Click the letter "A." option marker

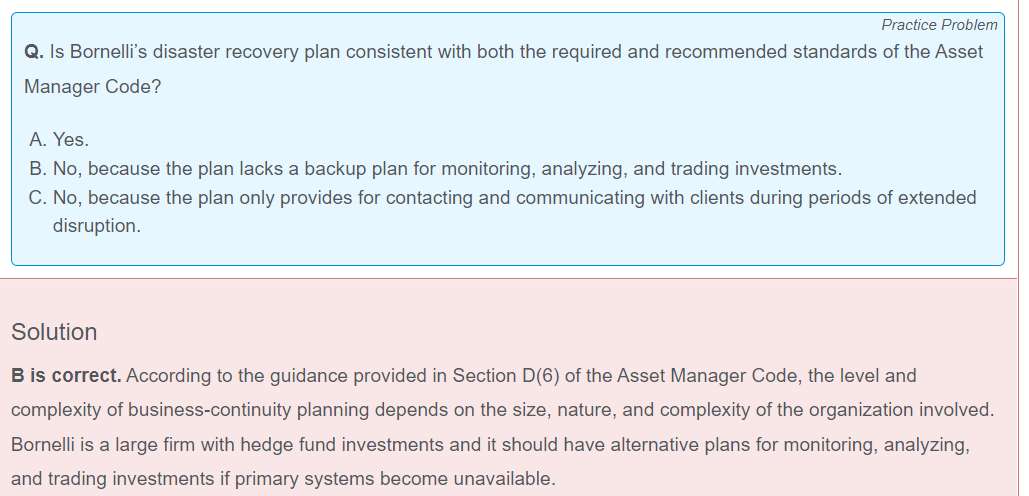[39, 140]
